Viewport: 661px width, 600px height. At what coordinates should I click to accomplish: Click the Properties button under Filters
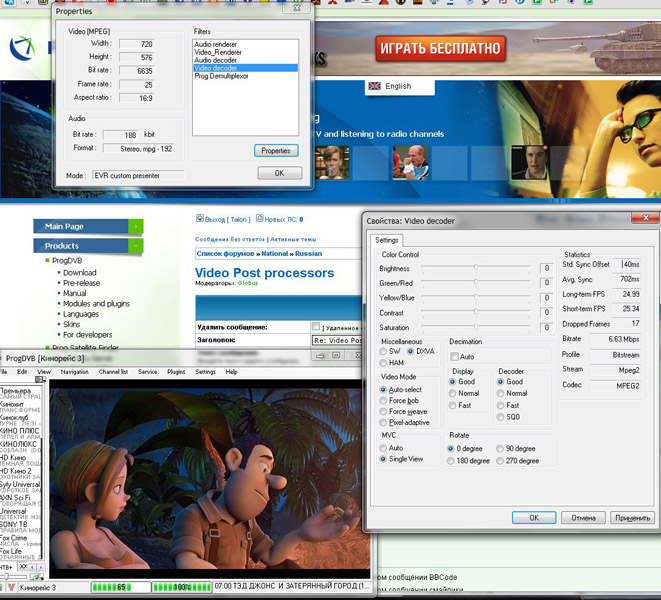[275, 150]
